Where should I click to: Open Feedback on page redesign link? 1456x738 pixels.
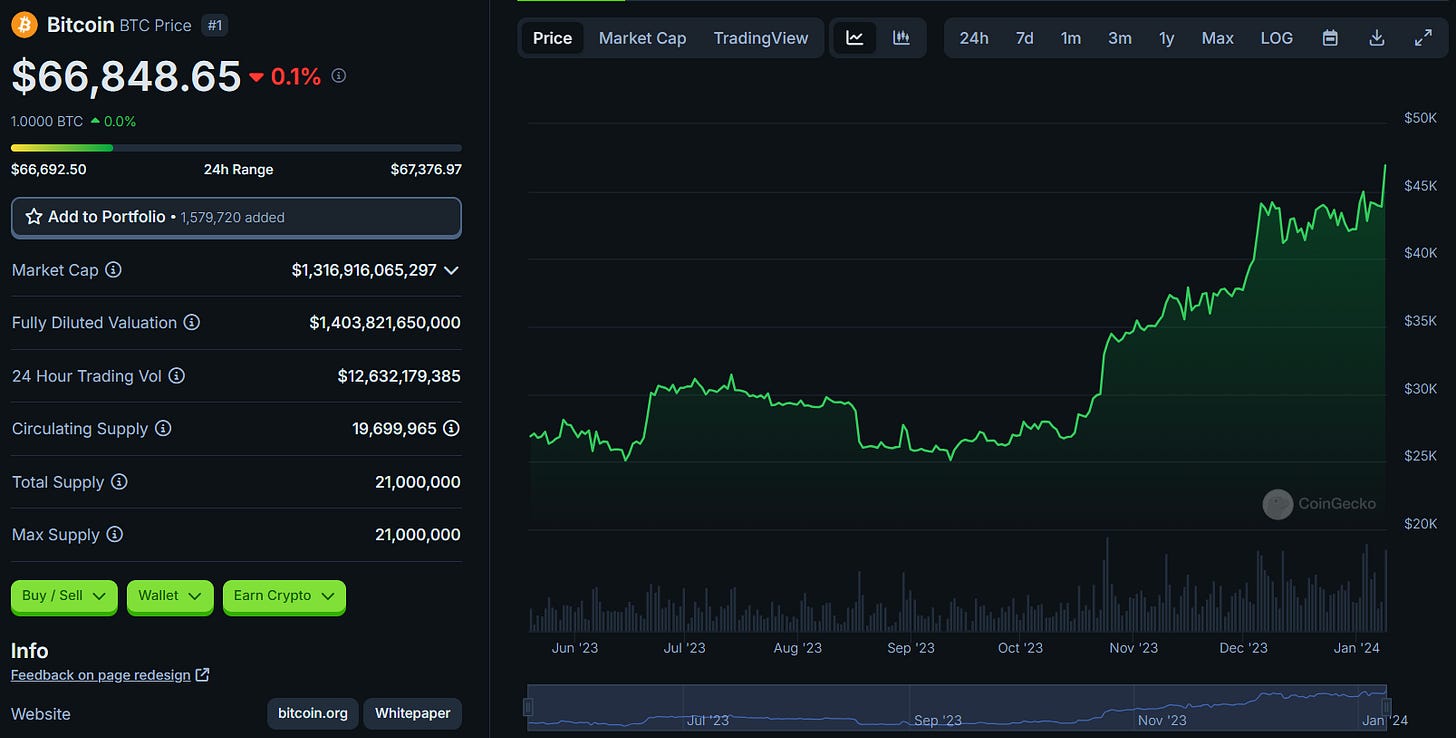click(101, 675)
